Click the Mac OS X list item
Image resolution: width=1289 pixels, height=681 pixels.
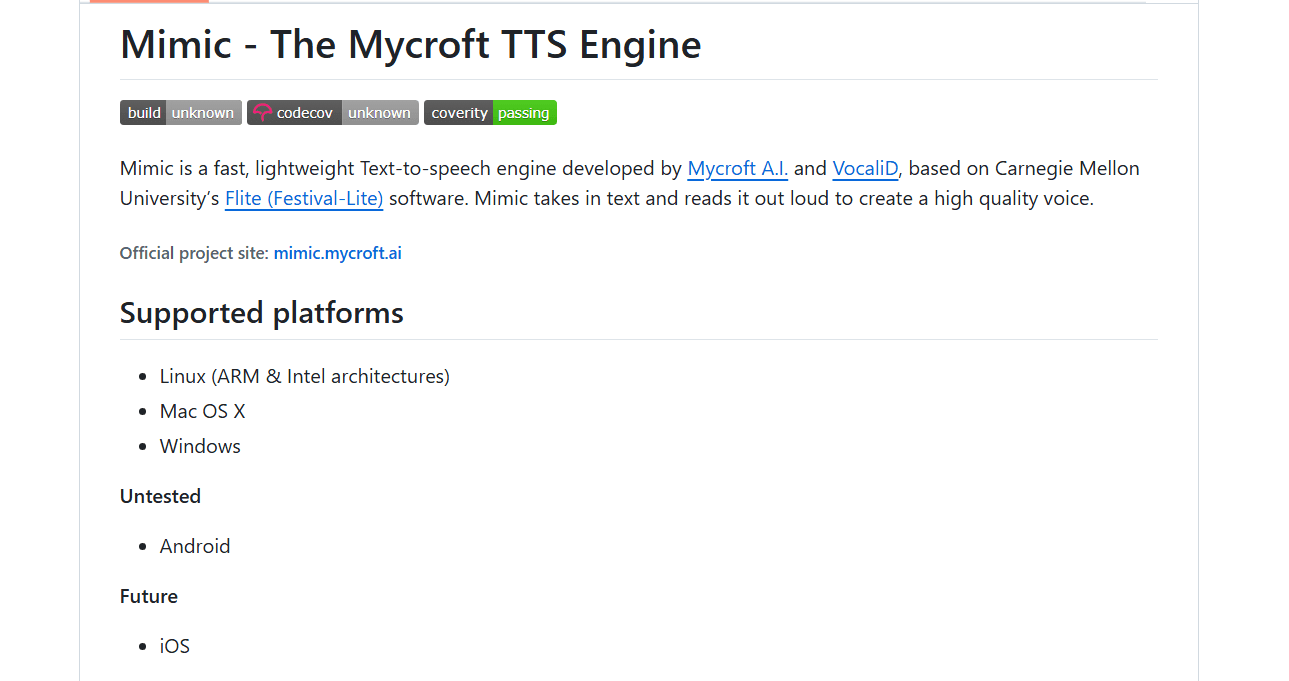(203, 411)
